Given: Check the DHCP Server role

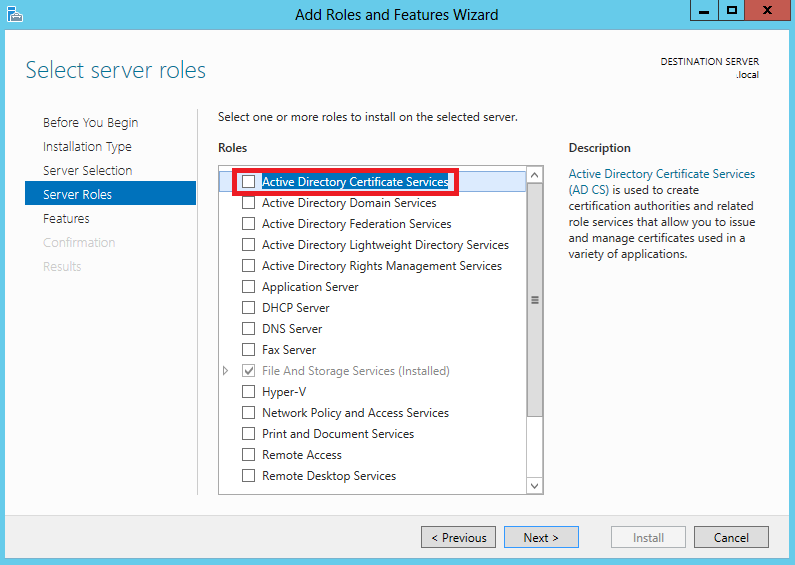Looking at the screenshot, I should (x=248, y=308).
